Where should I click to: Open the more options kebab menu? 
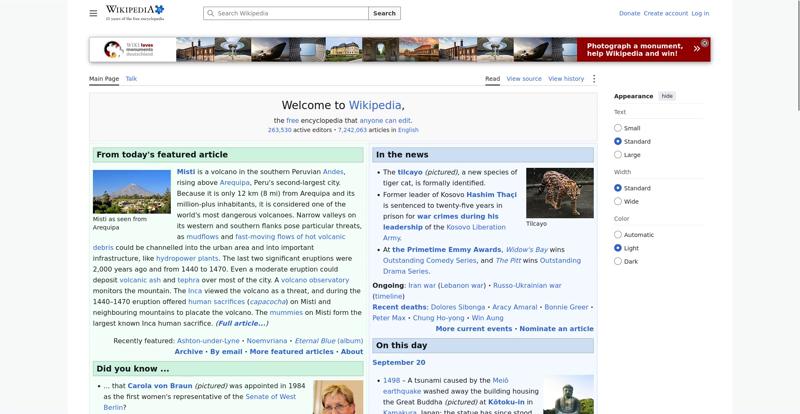[593, 79]
